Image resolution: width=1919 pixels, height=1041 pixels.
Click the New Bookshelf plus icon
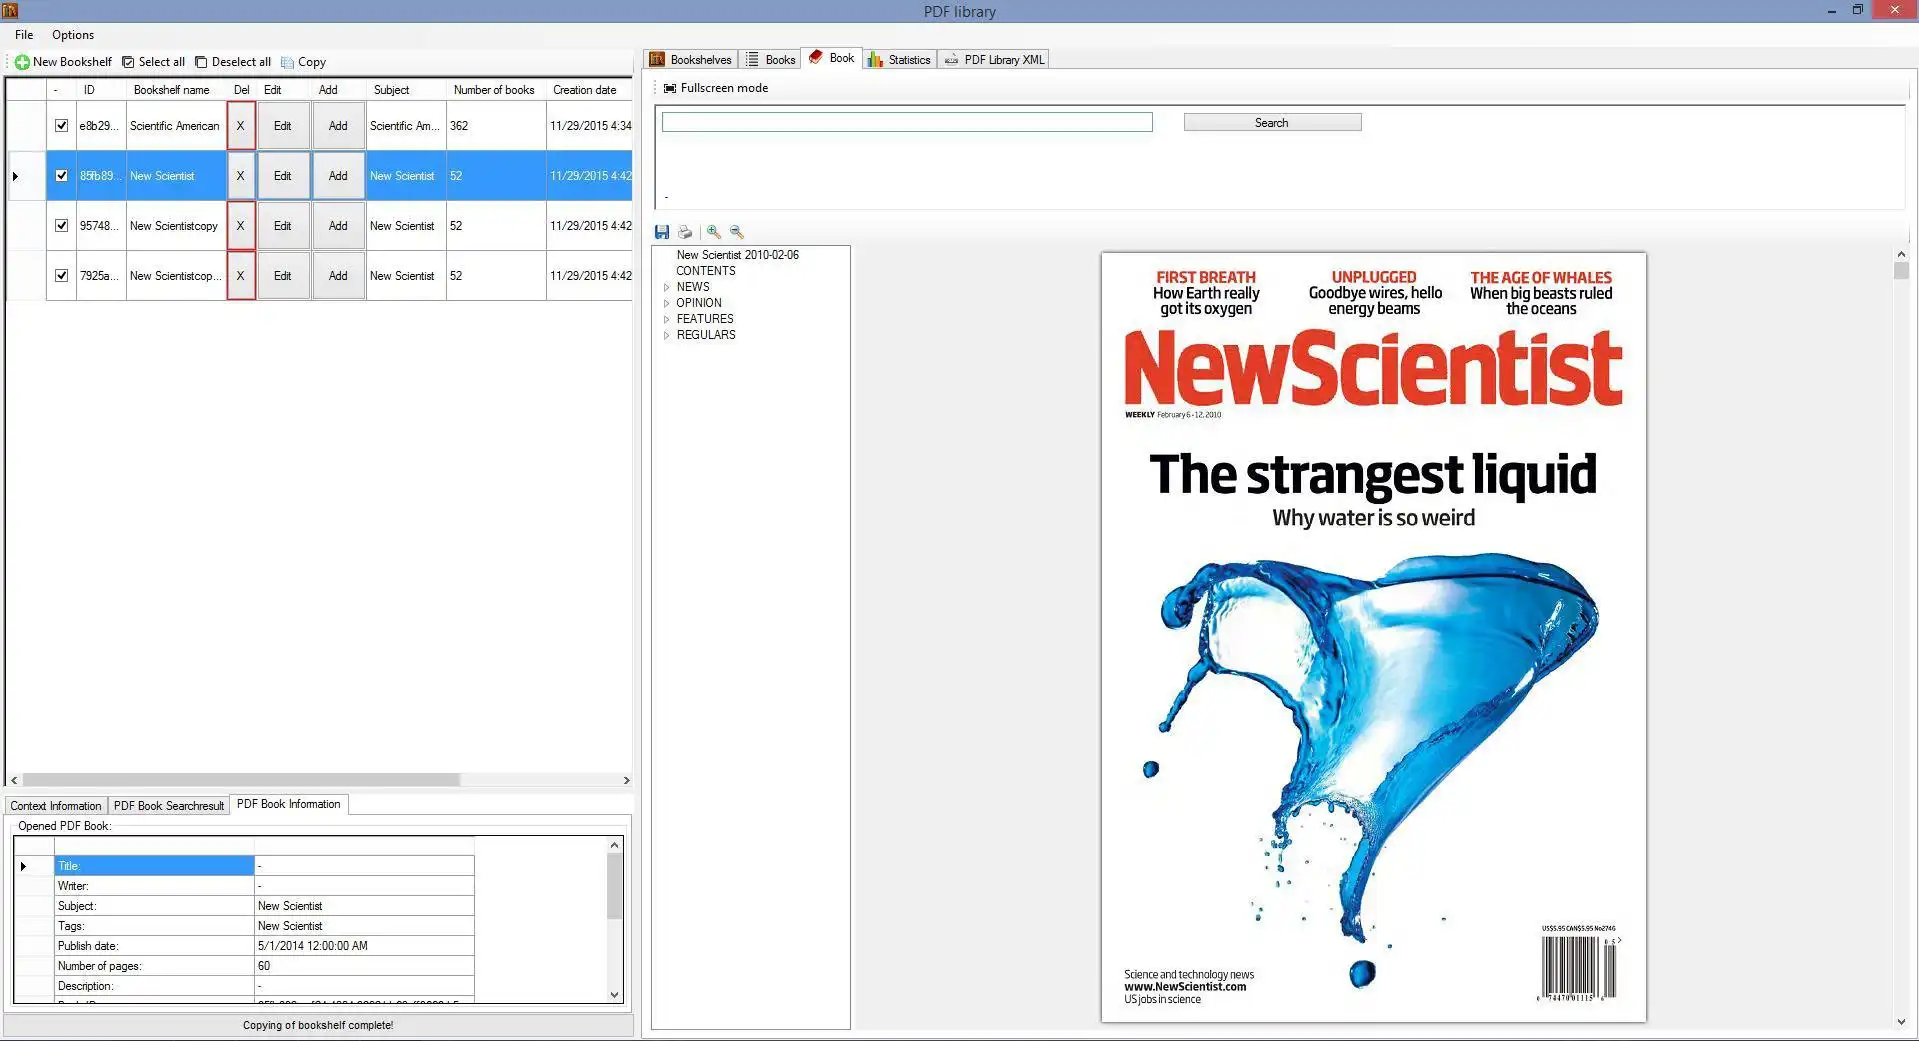(21, 62)
